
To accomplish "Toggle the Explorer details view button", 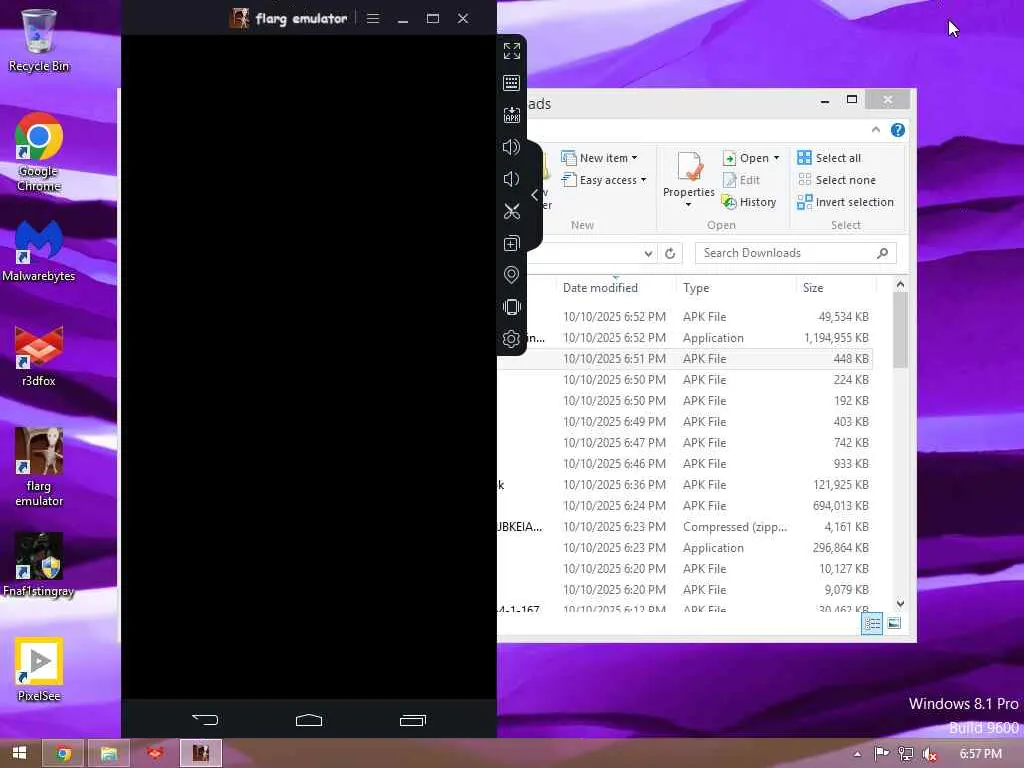I will (872, 624).
